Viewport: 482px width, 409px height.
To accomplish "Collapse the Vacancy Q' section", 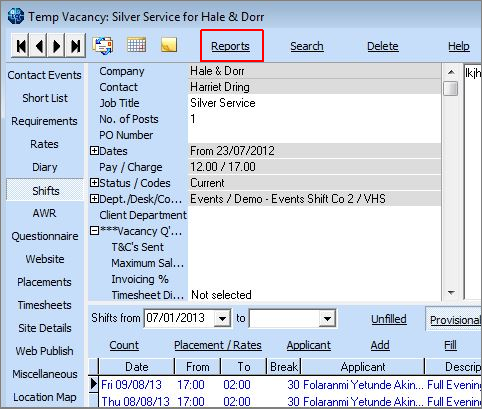I will (94, 231).
